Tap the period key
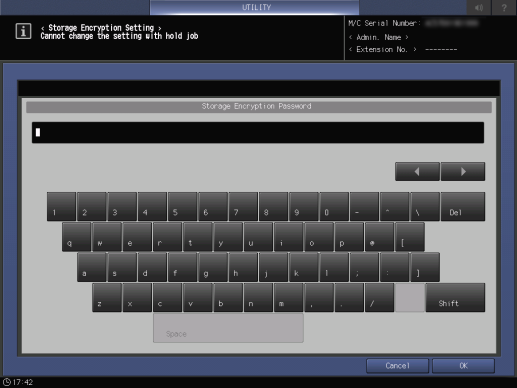Viewport: 517px width, 388px height. [x=350, y=298]
